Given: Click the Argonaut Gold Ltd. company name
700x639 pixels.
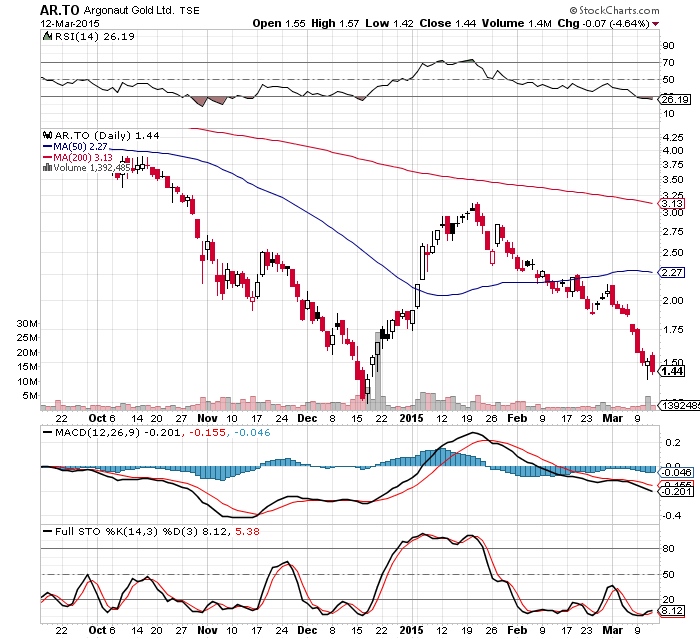Looking at the screenshot, I should tap(129, 10).
